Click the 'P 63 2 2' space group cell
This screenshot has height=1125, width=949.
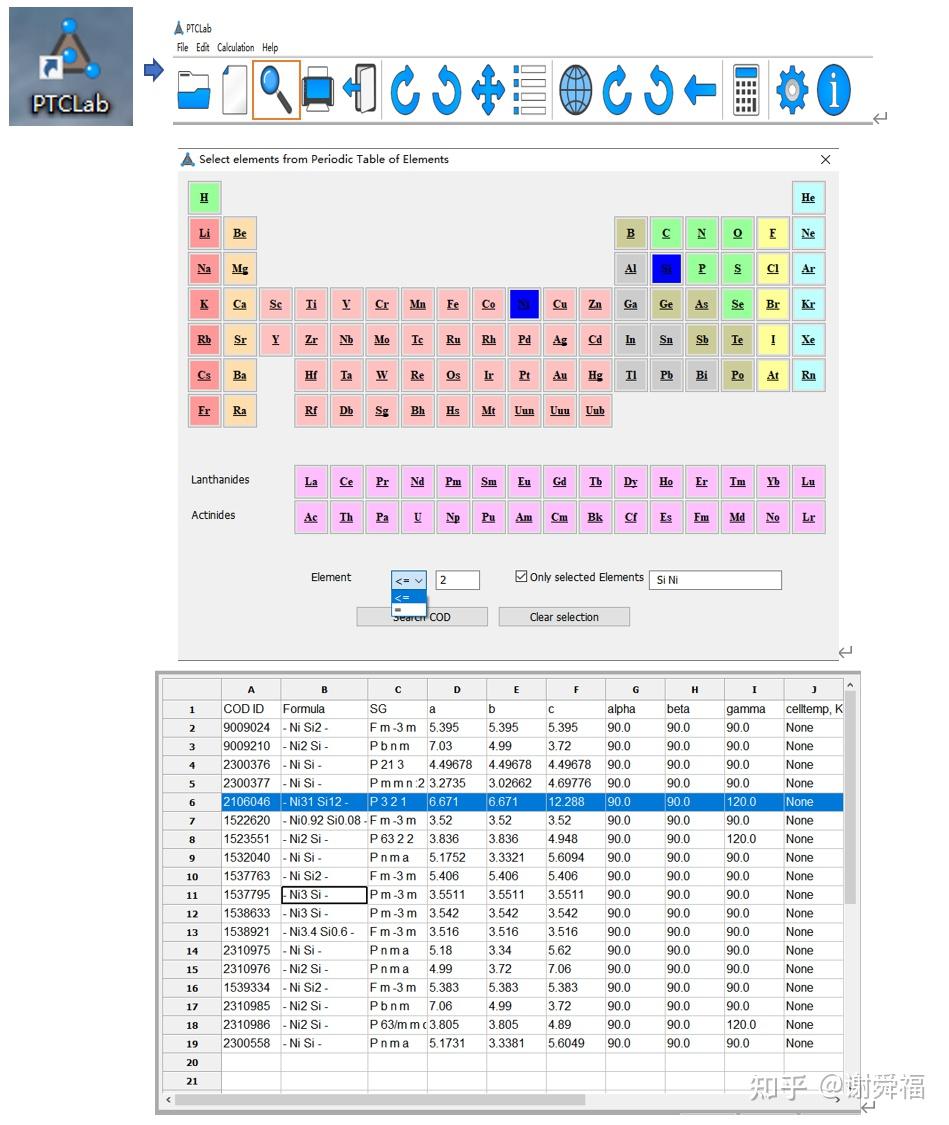click(397, 839)
